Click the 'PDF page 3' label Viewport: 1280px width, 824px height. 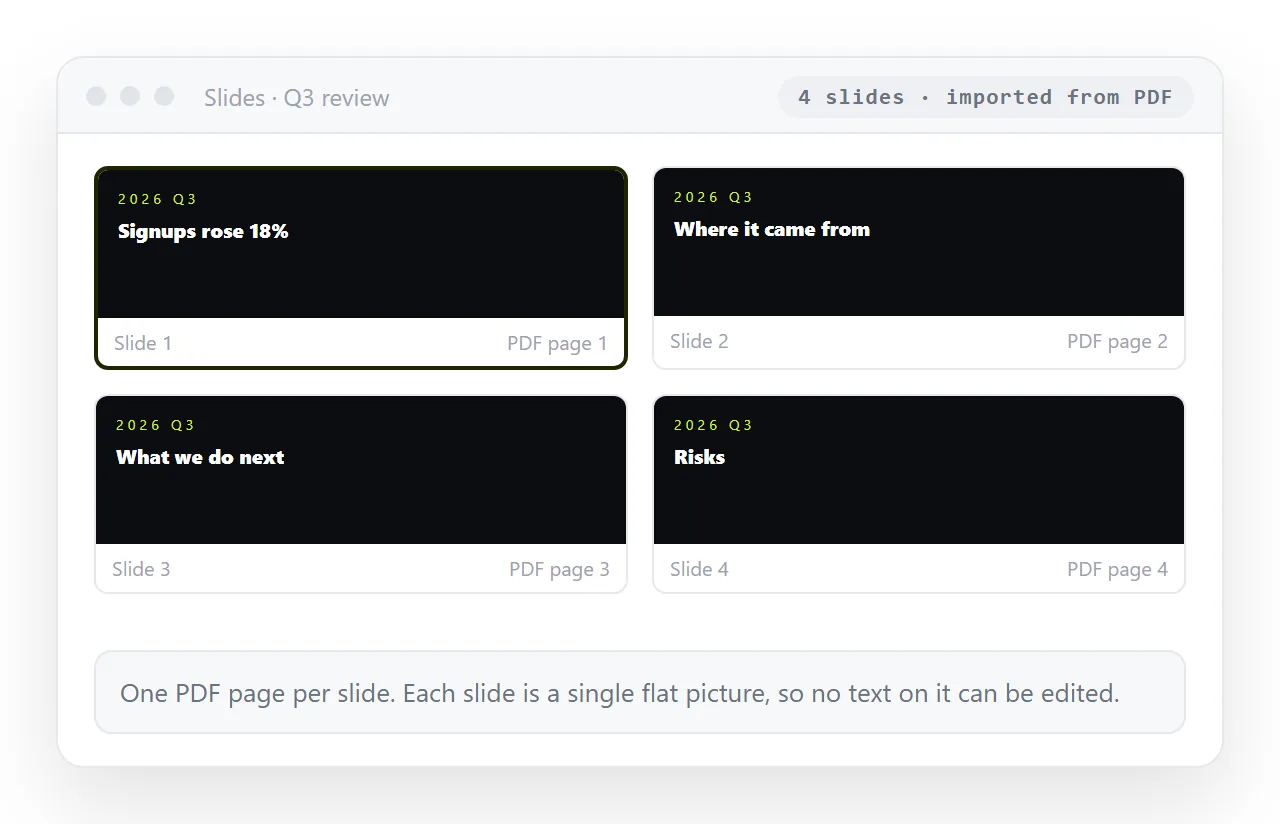click(559, 569)
